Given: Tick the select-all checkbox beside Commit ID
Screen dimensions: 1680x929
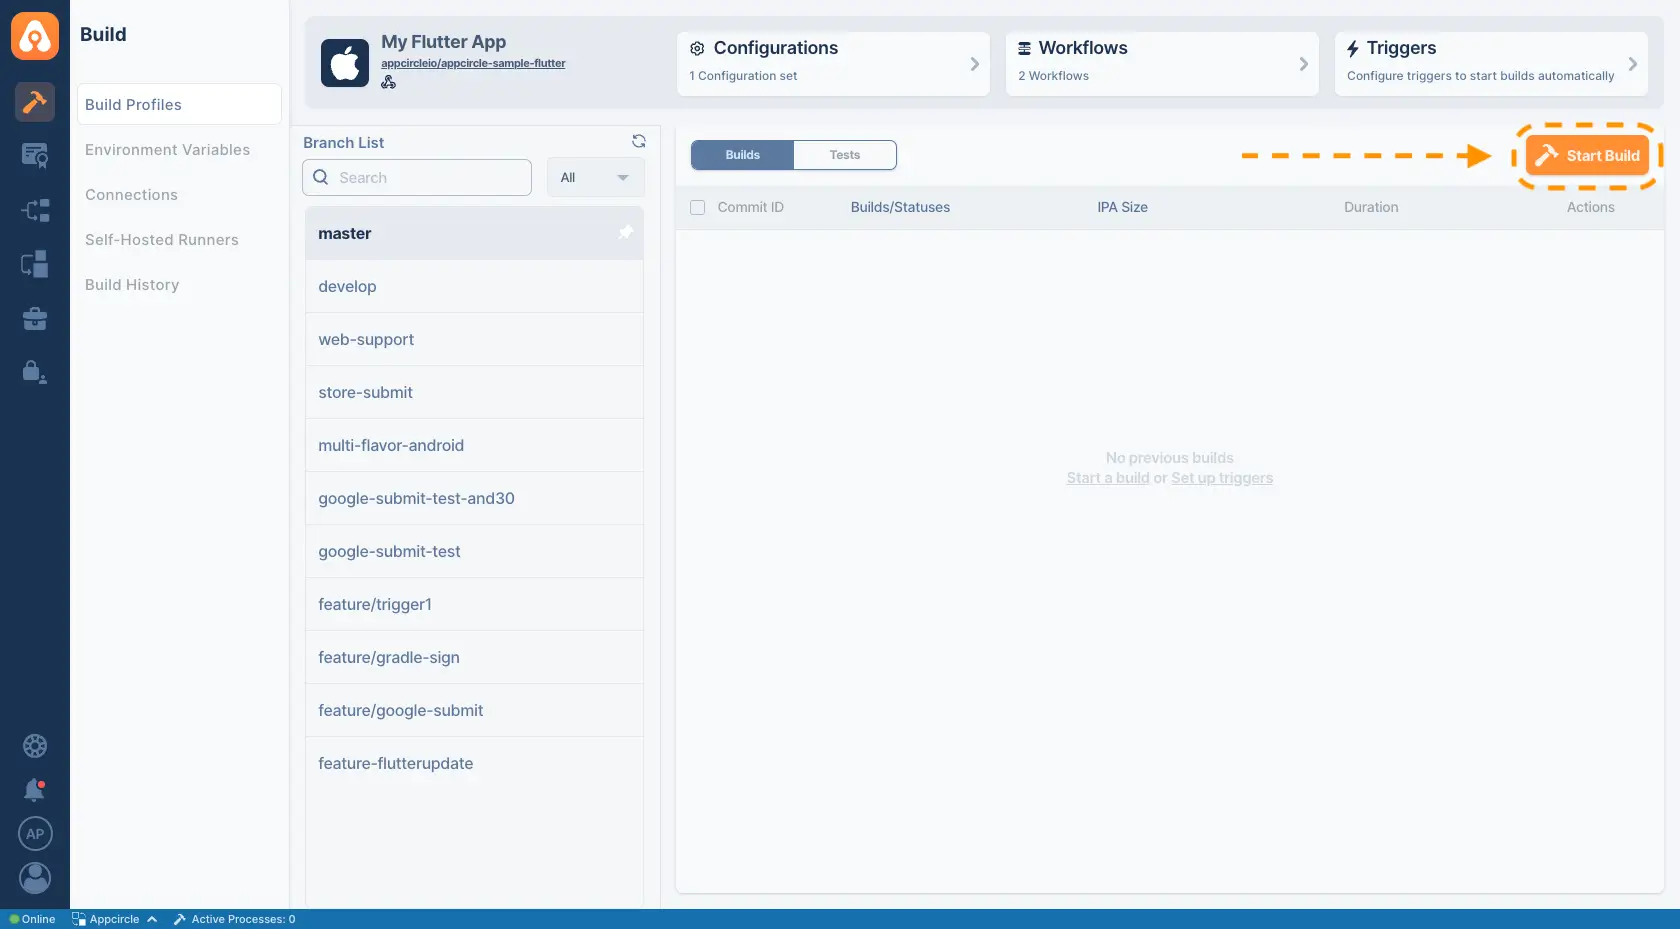Looking at the screenshot, I should point(698,207).
